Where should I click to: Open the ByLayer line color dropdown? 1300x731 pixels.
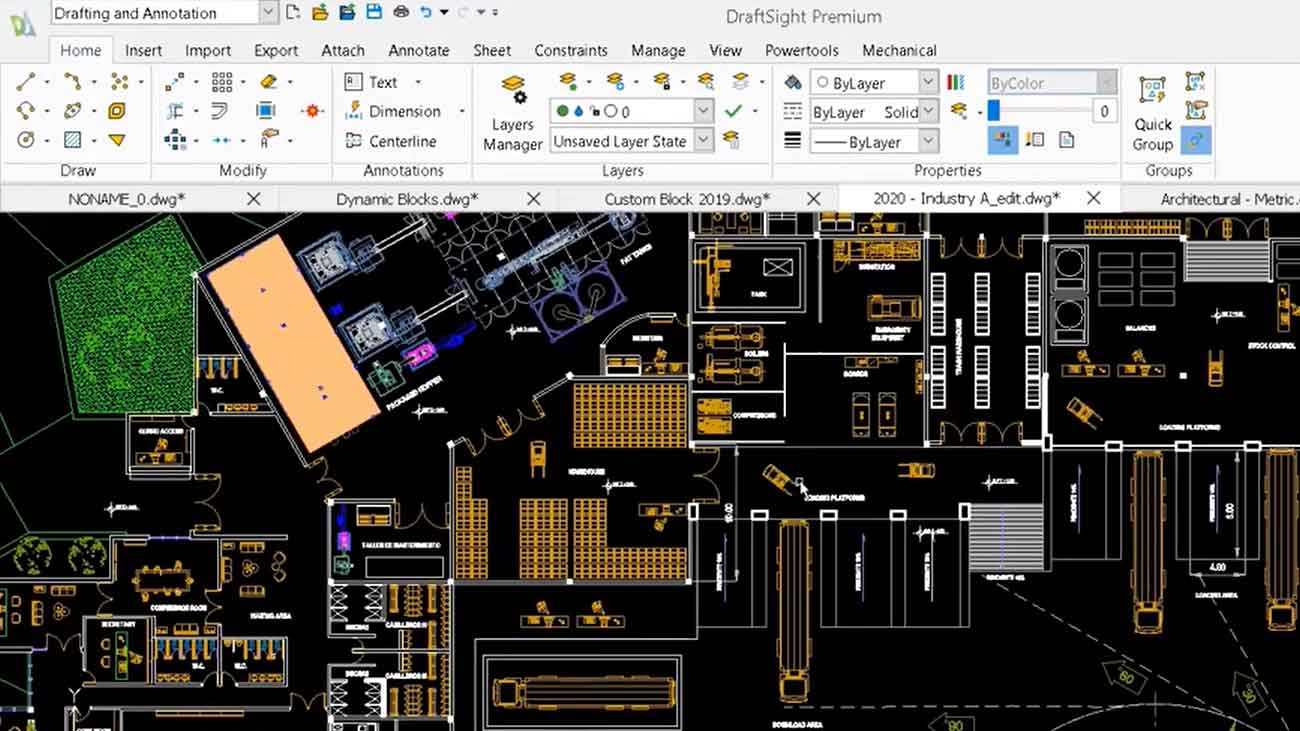pos(928,82)
